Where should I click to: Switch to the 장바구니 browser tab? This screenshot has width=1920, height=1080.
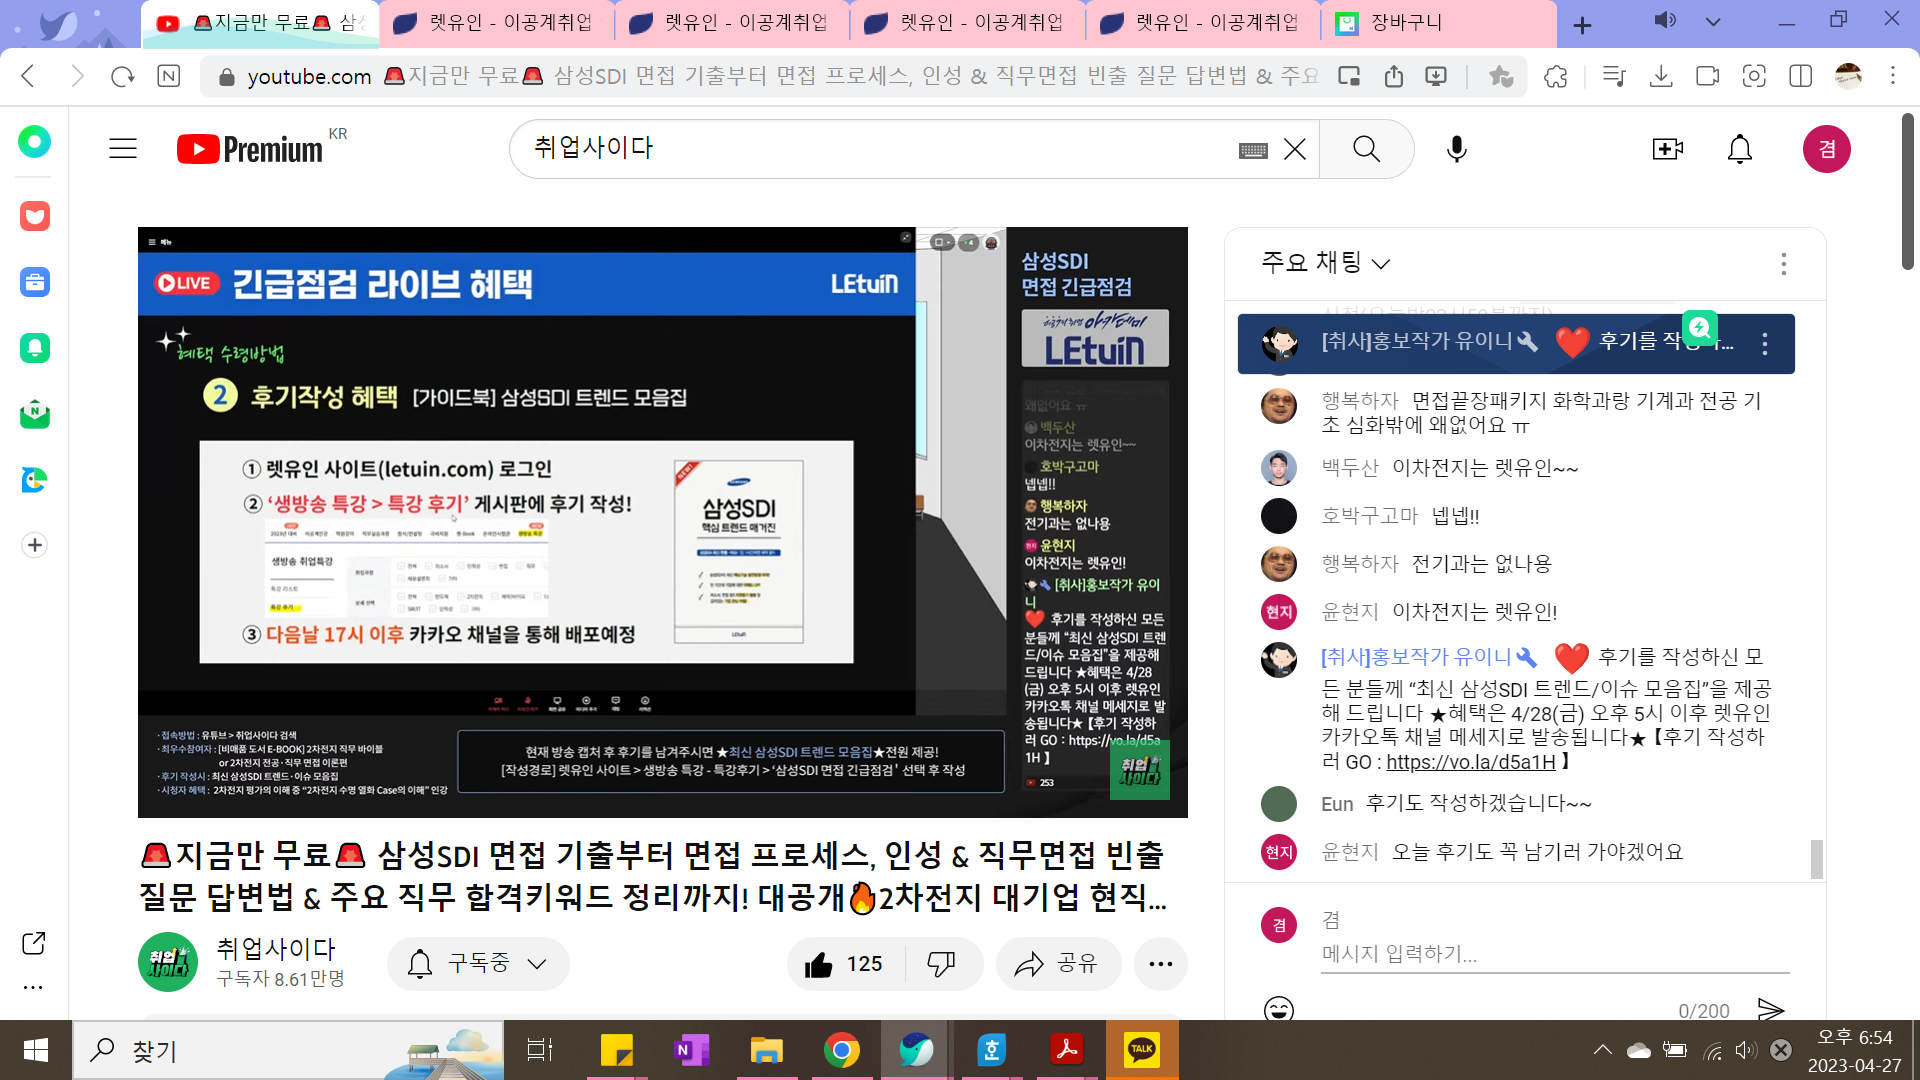(x=1405, y=23)
